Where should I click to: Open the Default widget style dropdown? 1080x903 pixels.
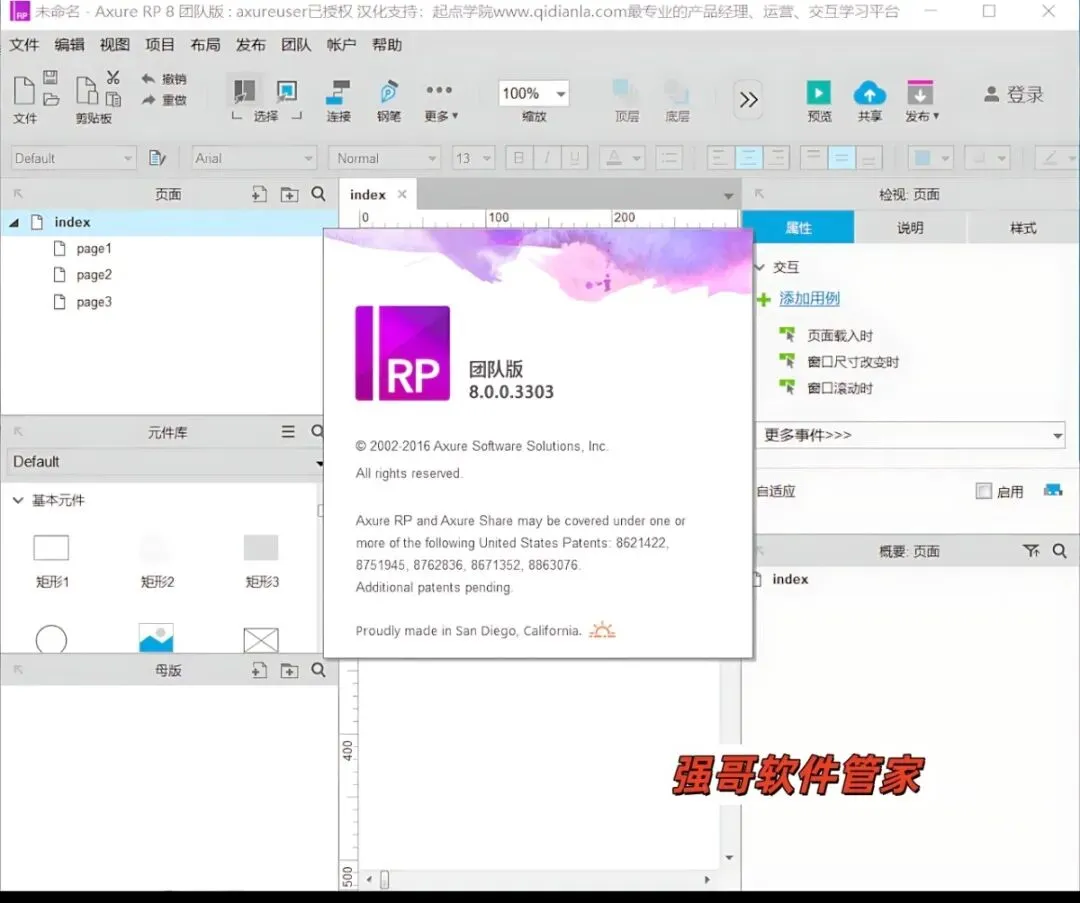click(73, 158)
